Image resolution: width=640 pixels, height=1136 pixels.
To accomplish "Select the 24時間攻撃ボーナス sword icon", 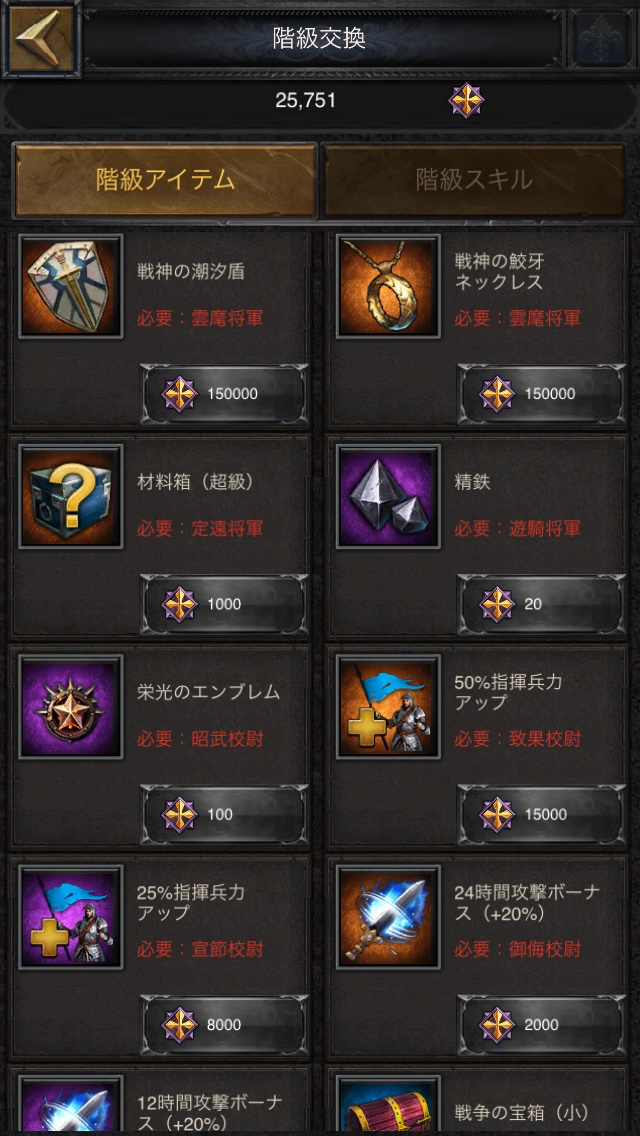I will 388,916.
